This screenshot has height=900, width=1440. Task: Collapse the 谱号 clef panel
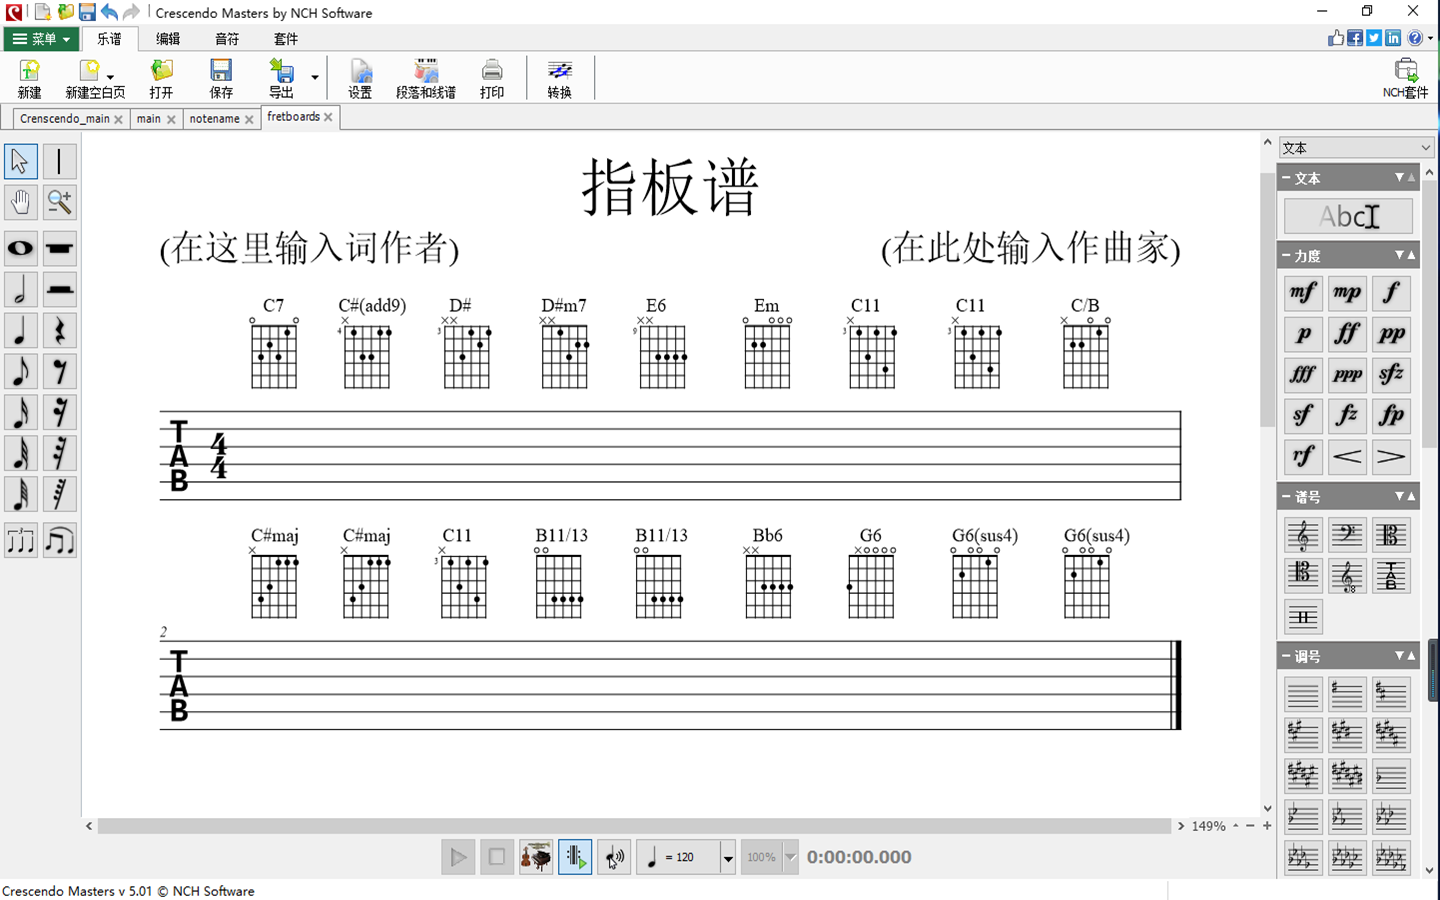click(x=1286, y=496)
